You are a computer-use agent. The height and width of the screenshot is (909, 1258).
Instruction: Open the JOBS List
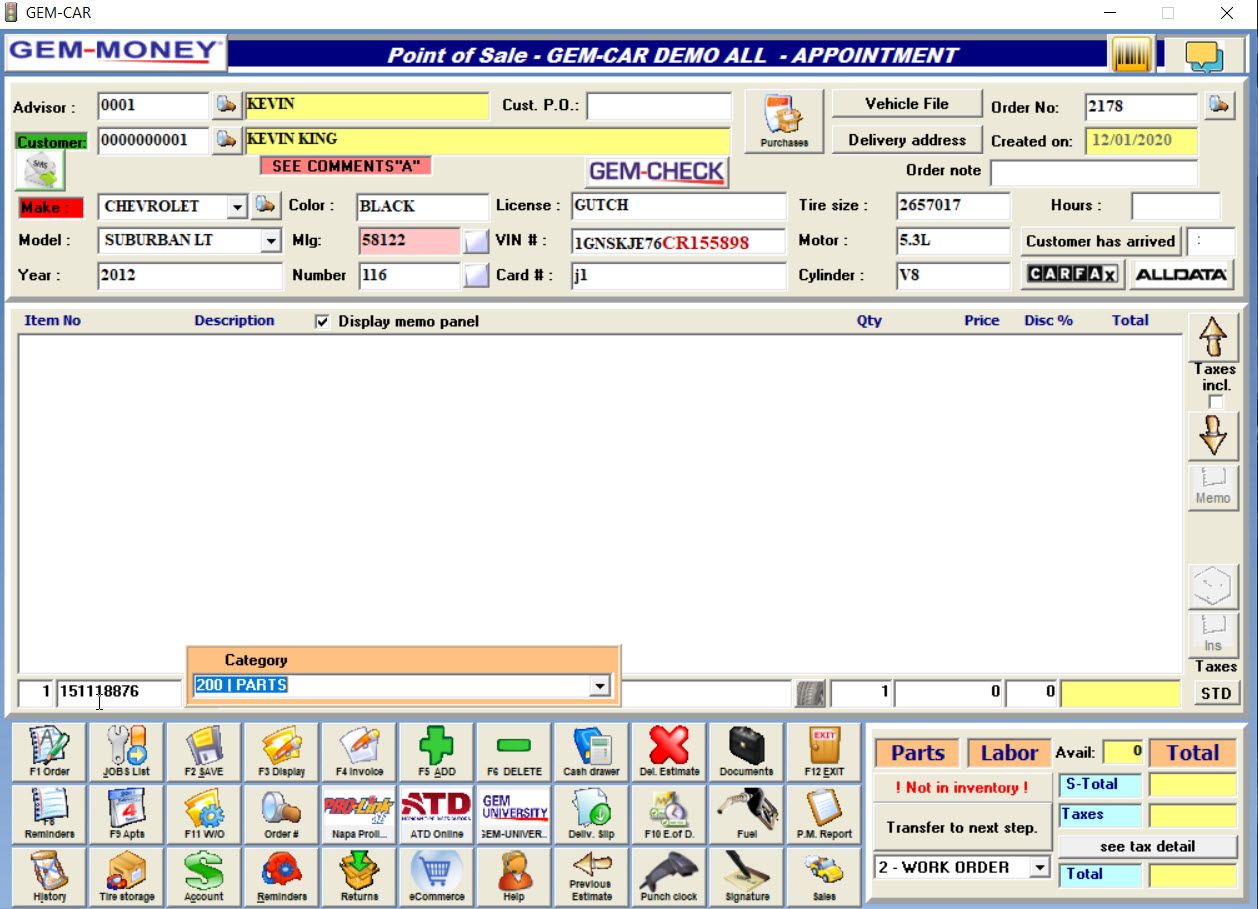[x=127, y=752]
